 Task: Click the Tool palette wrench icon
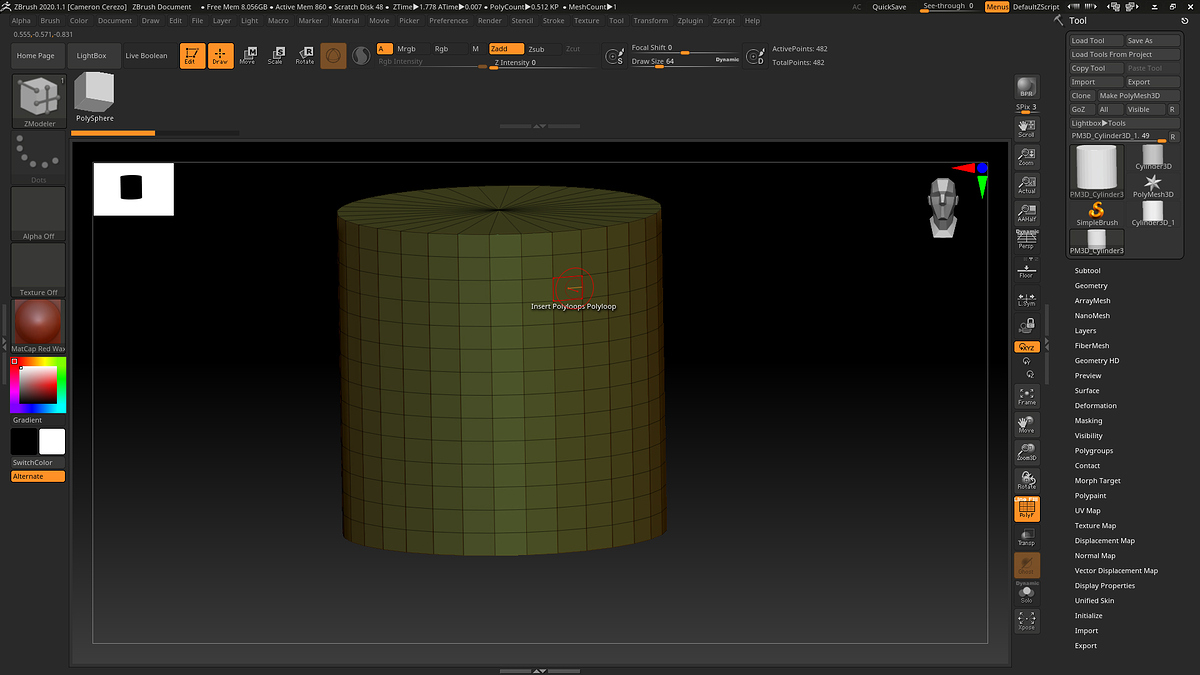coord(1058,20)
